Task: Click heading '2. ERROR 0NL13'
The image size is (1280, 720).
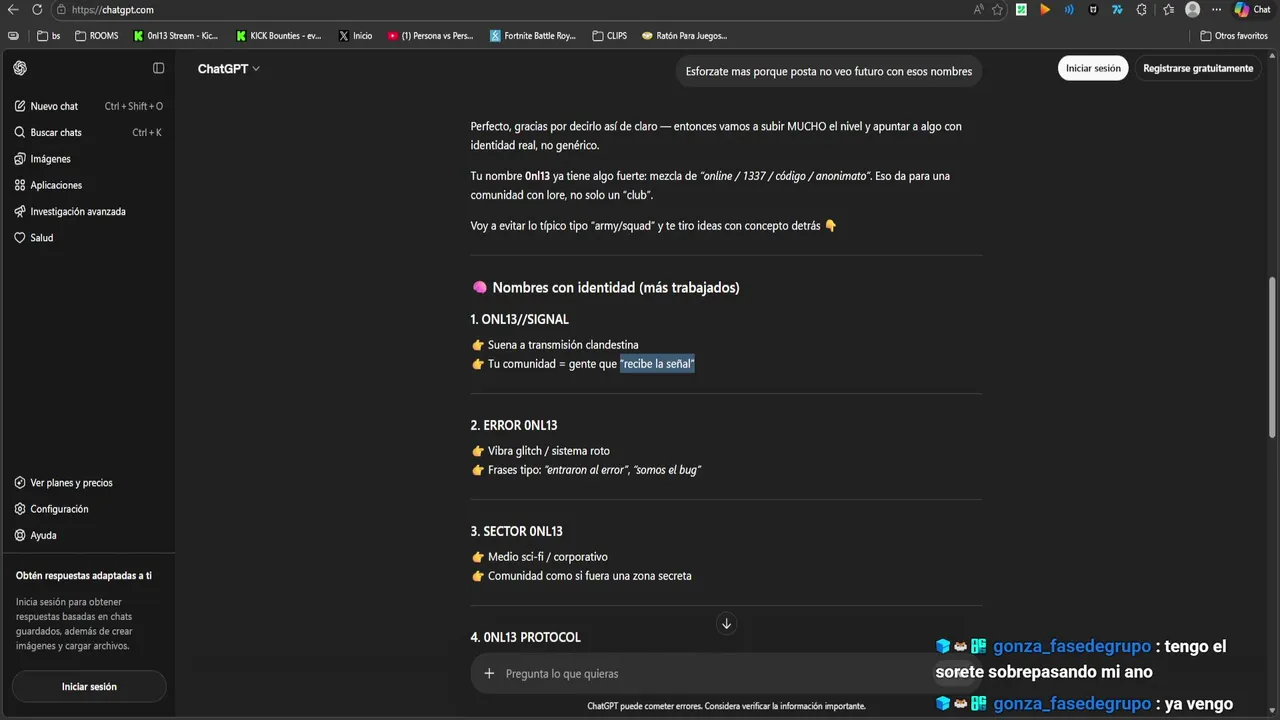Action: coord(513,426)
